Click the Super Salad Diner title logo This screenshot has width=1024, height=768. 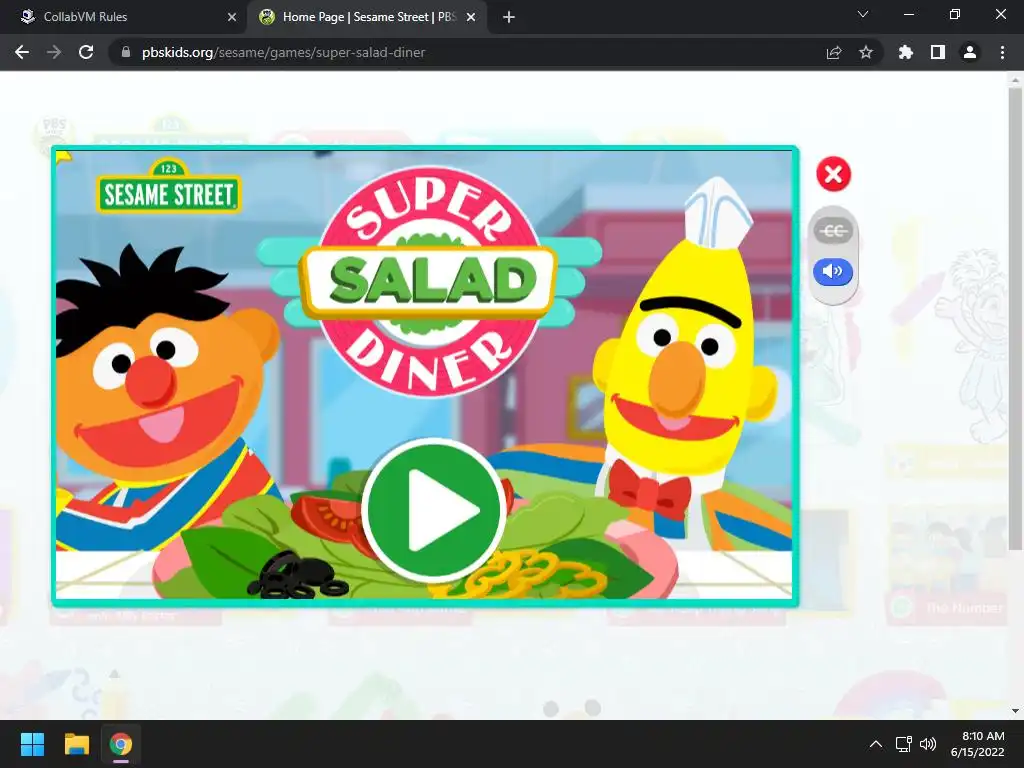pos(429,281)
